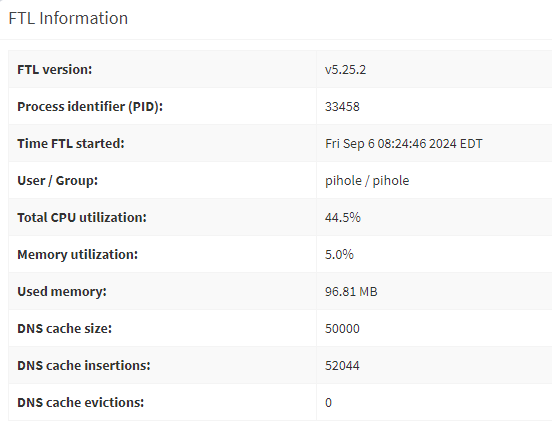Click the 50000 cache size value
Screen dimensions: 552x425
pos(342,329)
